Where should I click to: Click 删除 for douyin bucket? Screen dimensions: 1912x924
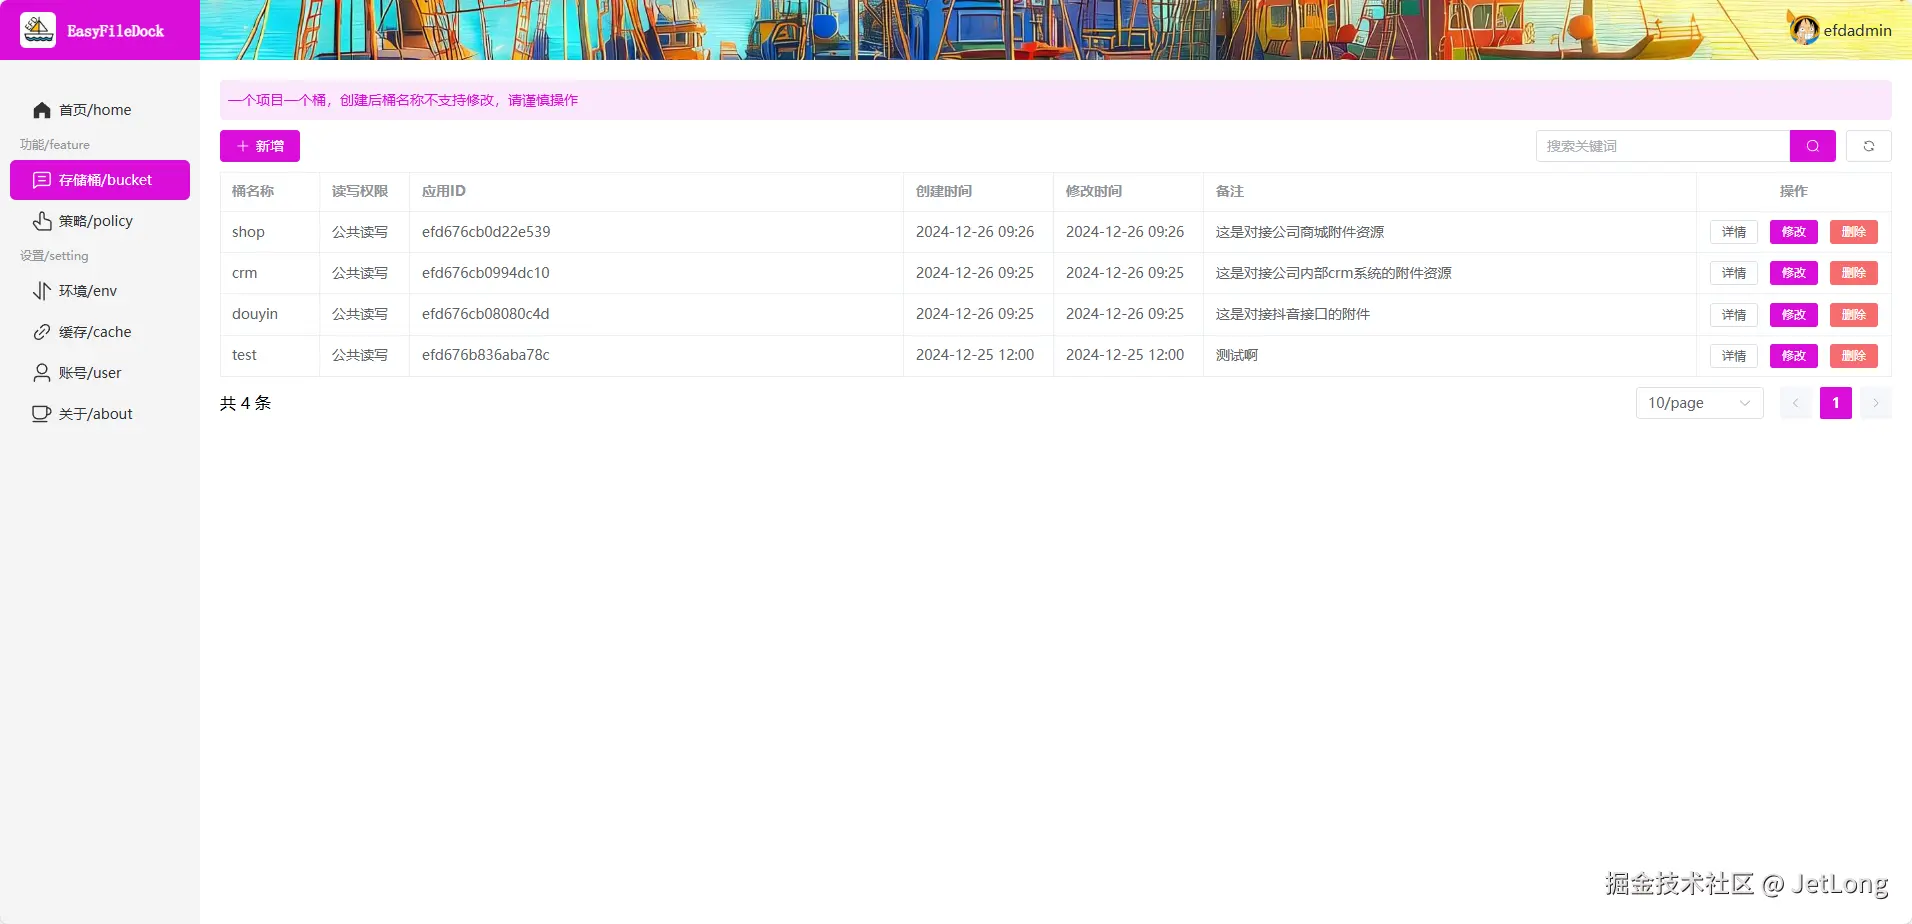1854,315
